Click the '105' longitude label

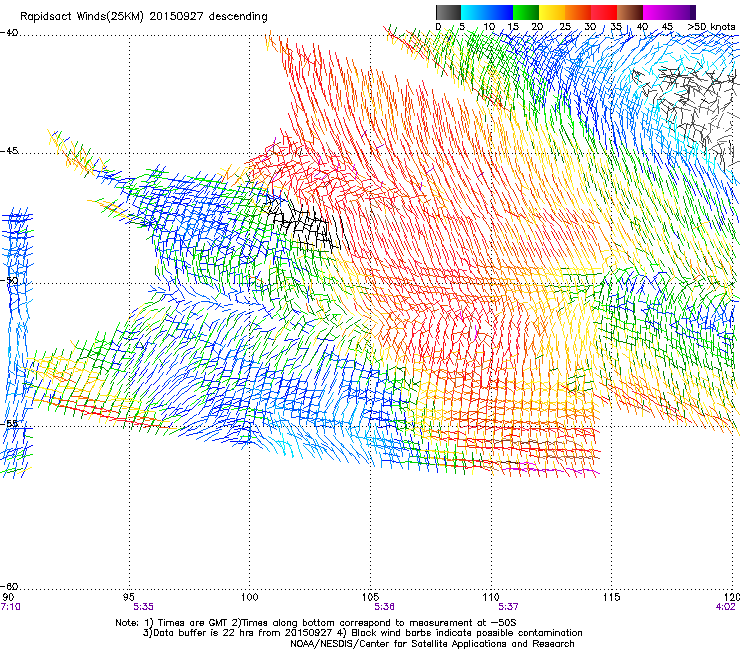coord(370,597)
